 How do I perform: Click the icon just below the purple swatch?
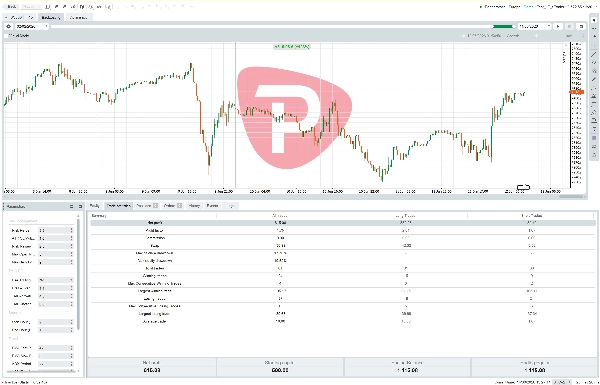(594, 146)
